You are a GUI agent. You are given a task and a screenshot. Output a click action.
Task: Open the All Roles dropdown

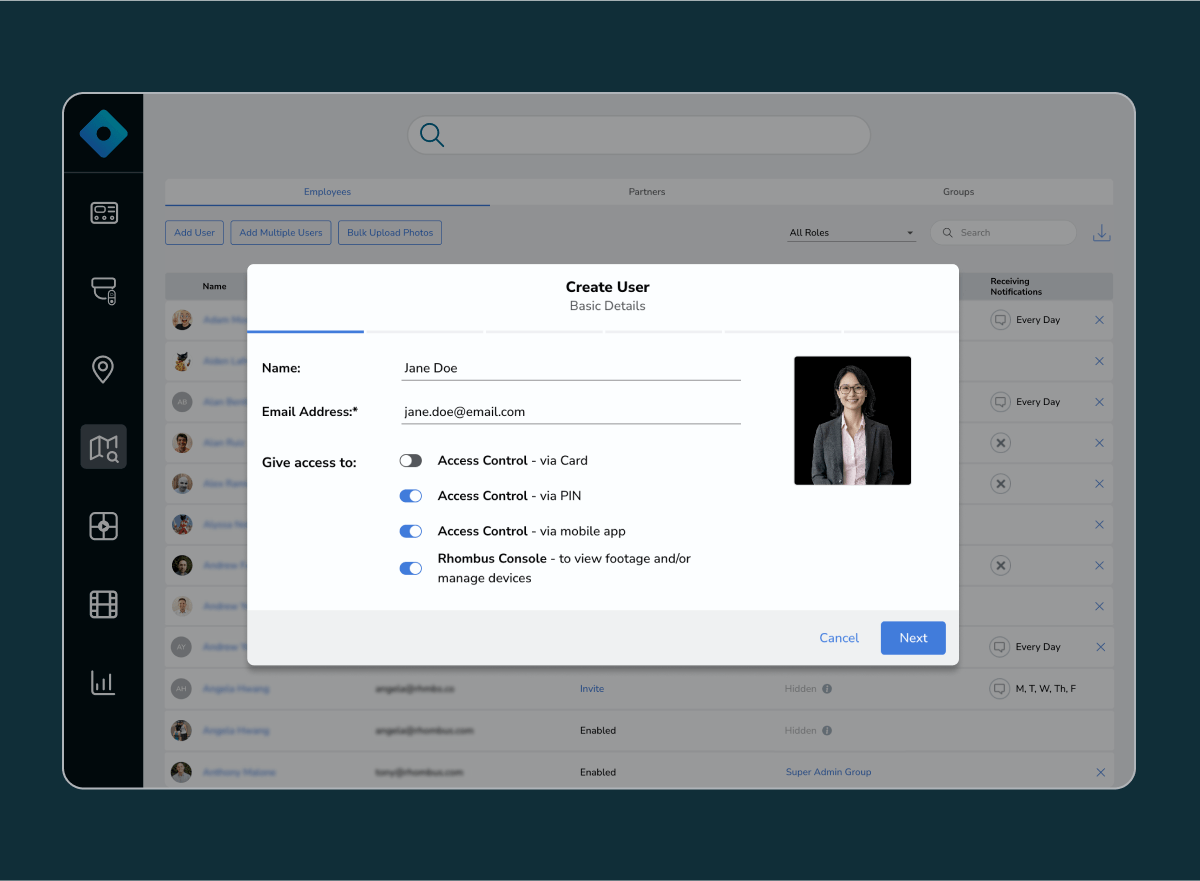(851, 232)
